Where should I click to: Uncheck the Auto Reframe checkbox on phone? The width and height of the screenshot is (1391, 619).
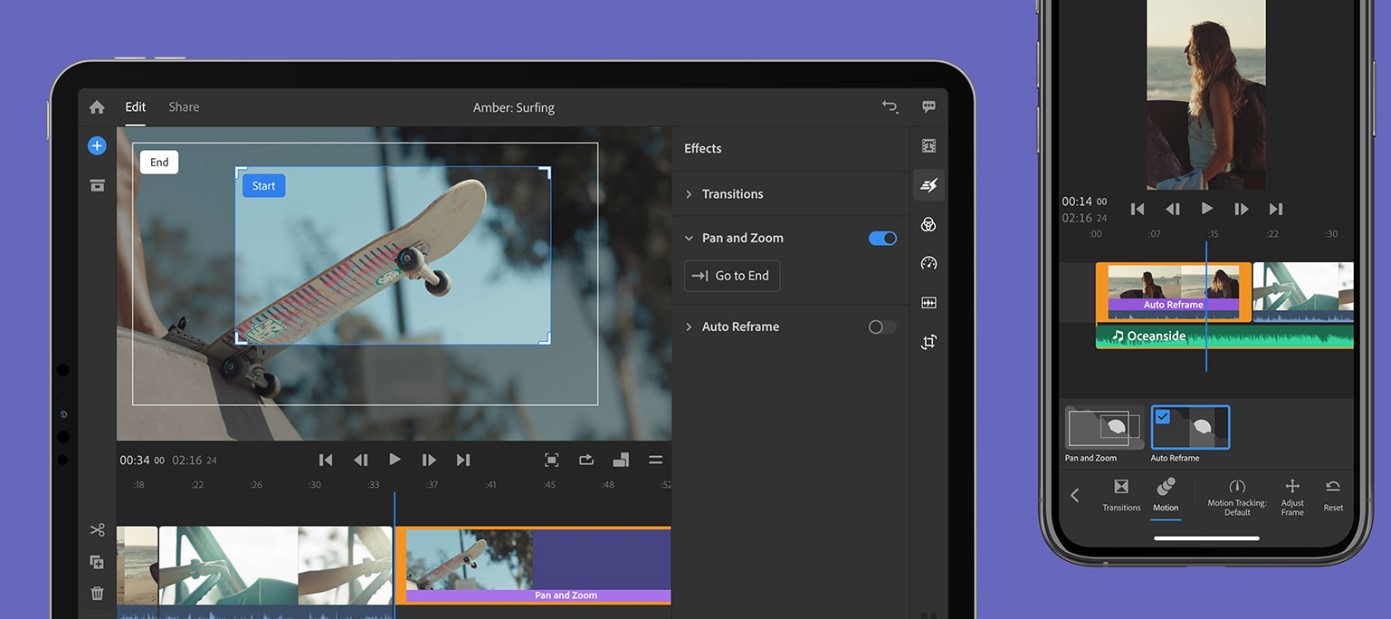pyautogui.click(x=1163, y=417)
